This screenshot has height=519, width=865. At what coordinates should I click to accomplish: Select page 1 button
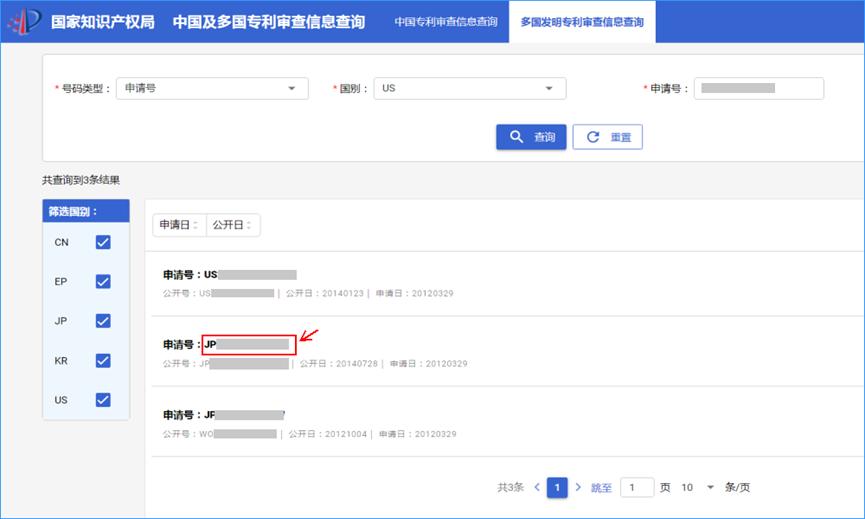click(557, 488)
